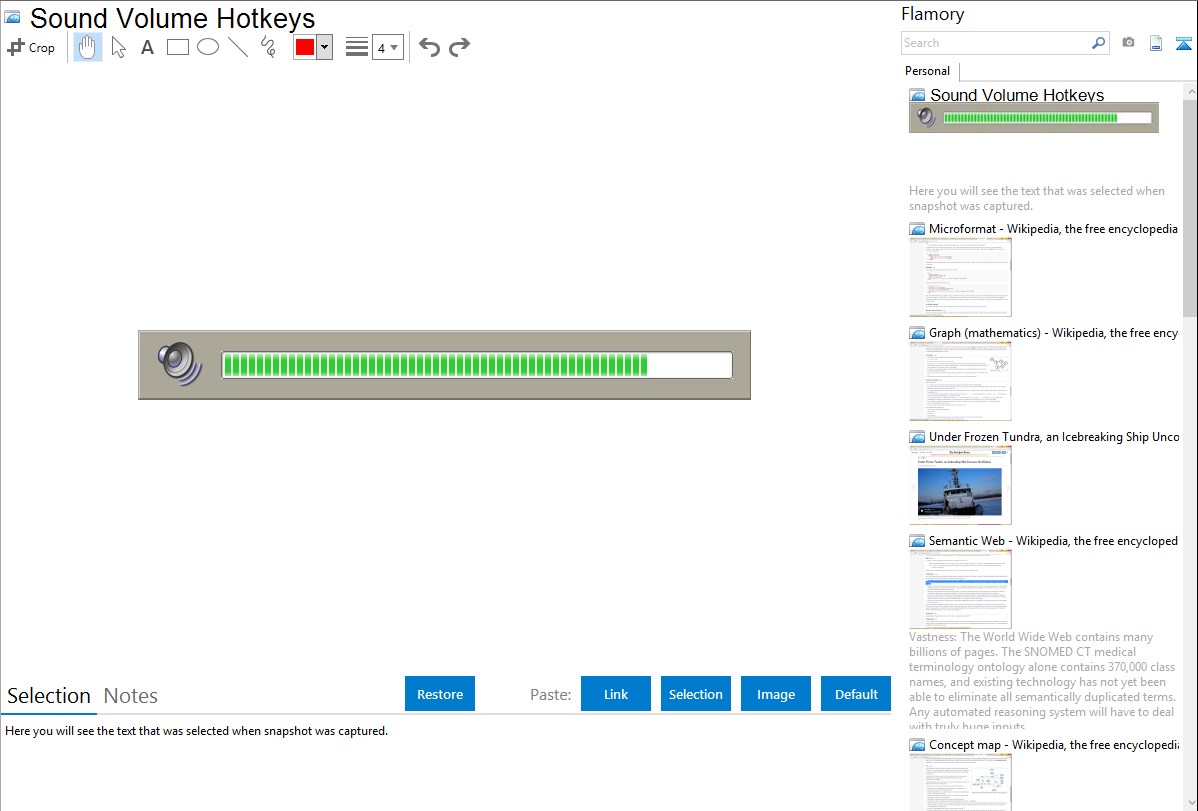Click Microformat - Wikipedia snapshot title
Image resolution: width=1198 pixels, height=811 pixels.
1053,229
